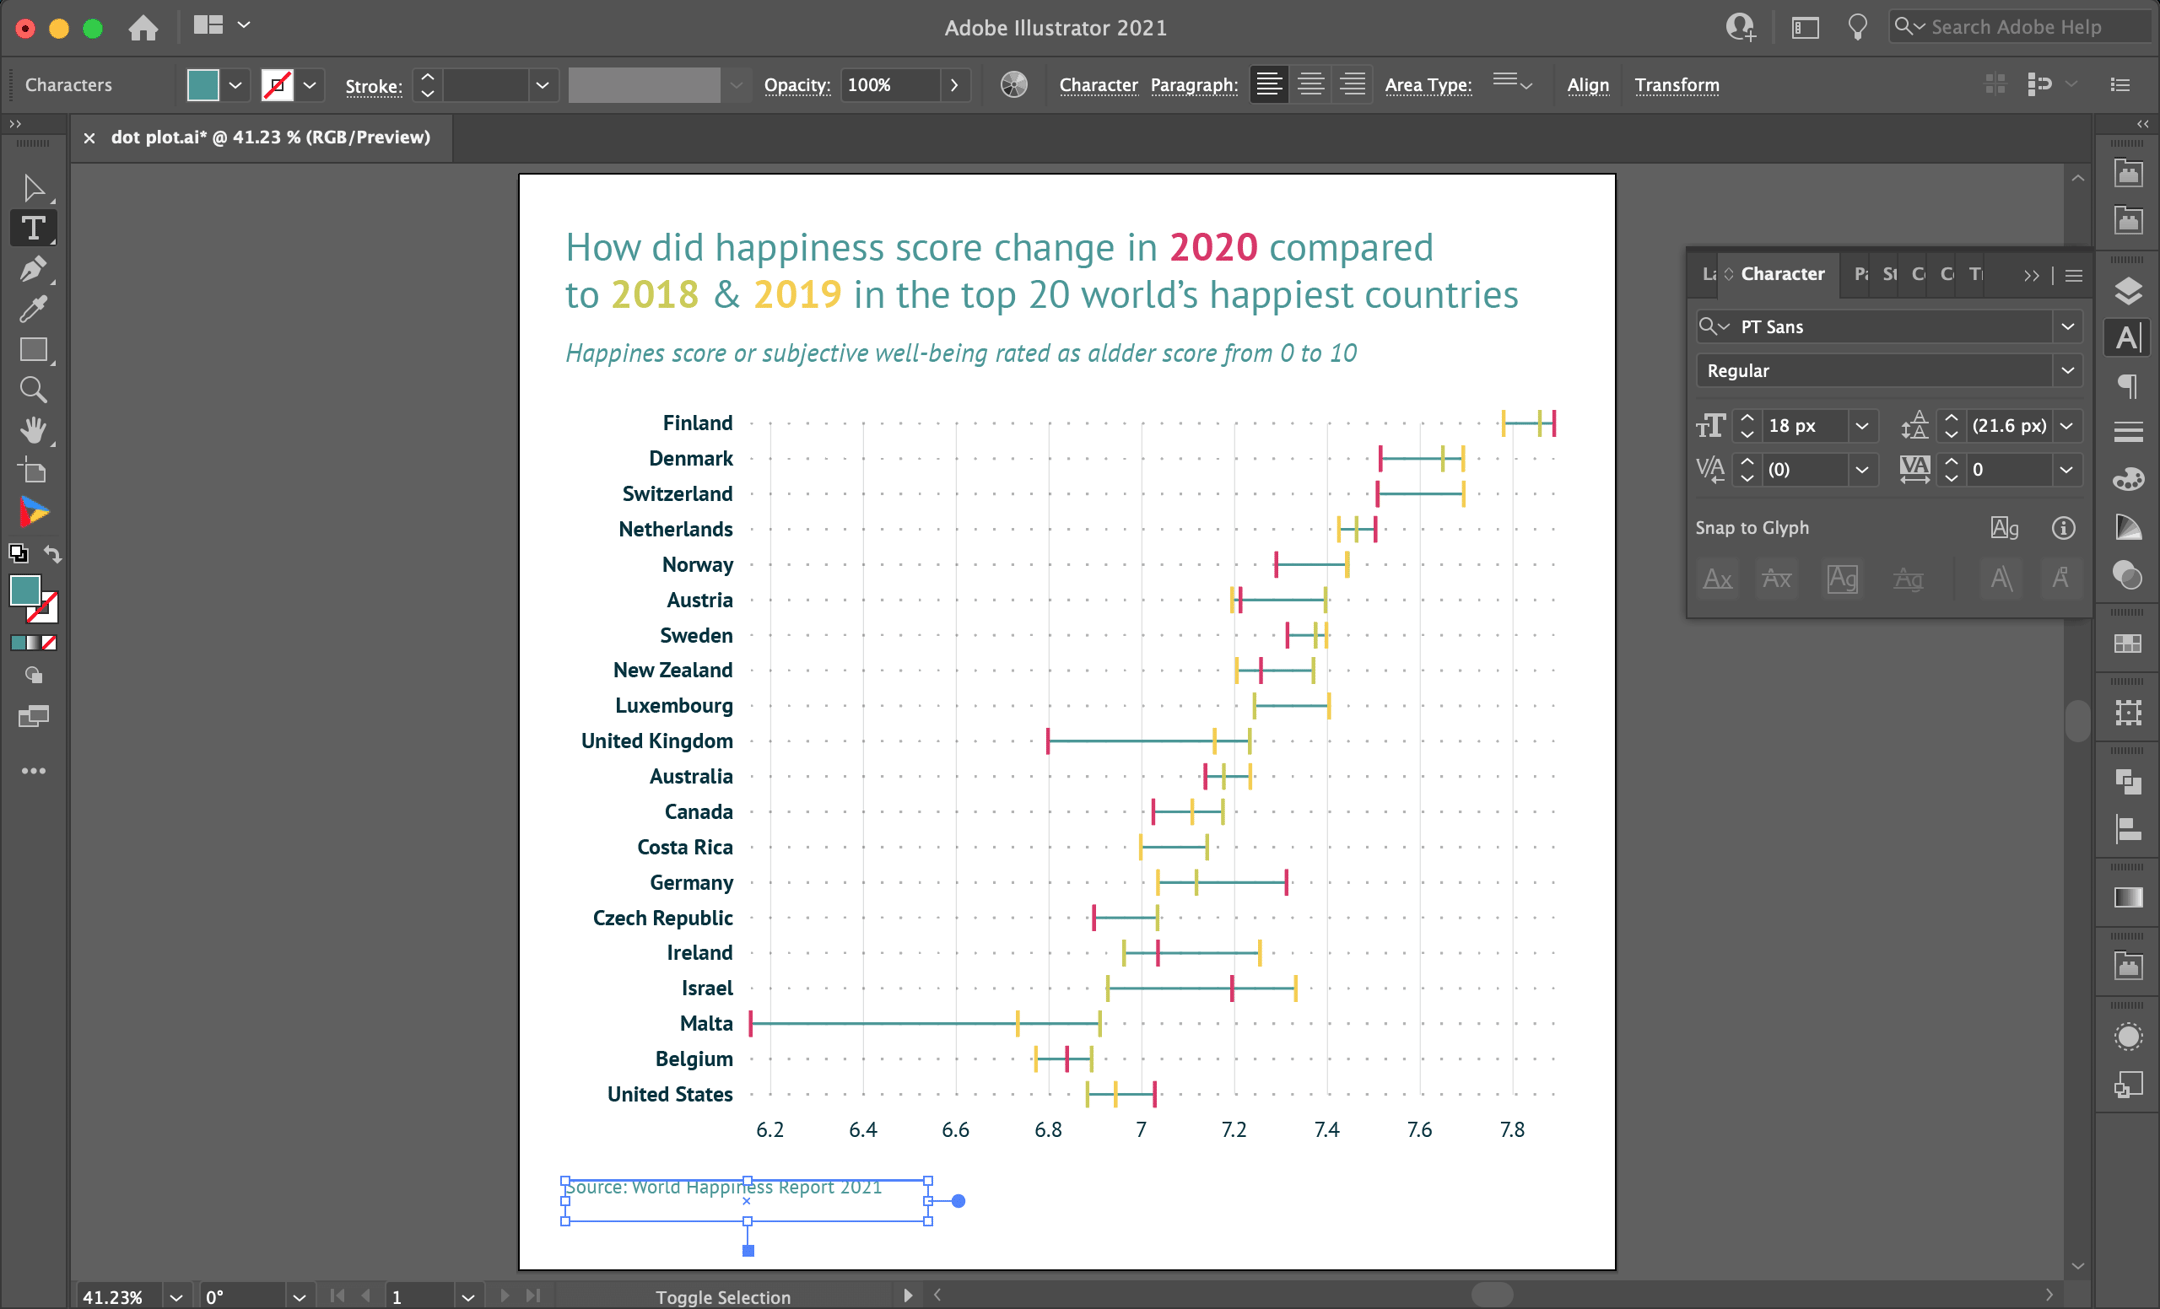Click the Transform link in options bar
This screenshot has width=2160, height=1309.
point(1676,85)
